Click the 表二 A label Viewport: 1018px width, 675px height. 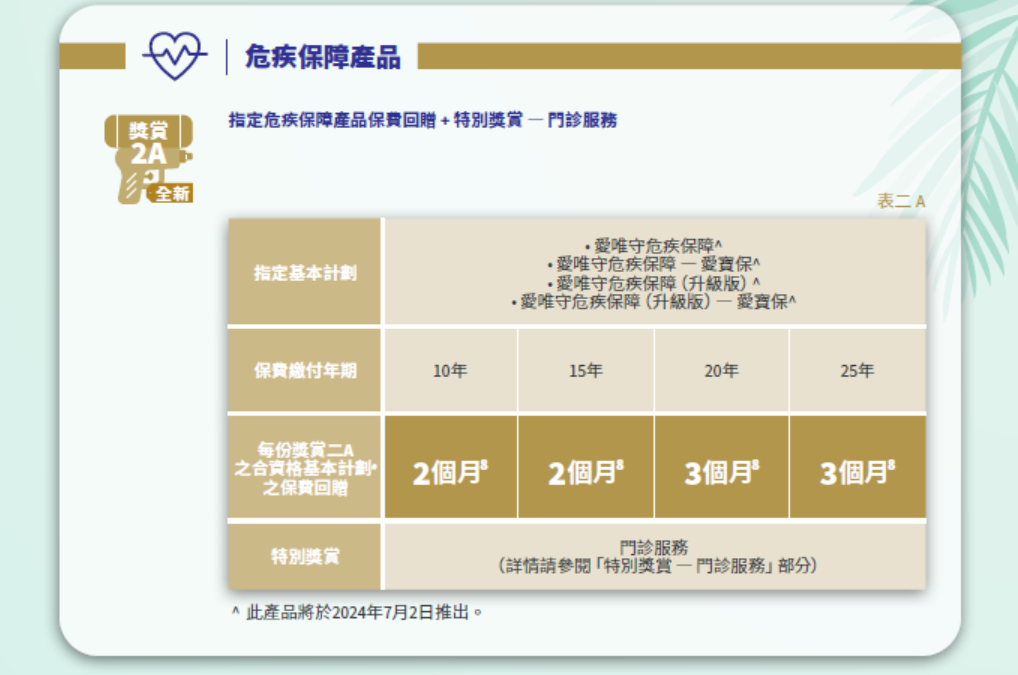coord(901,201)
